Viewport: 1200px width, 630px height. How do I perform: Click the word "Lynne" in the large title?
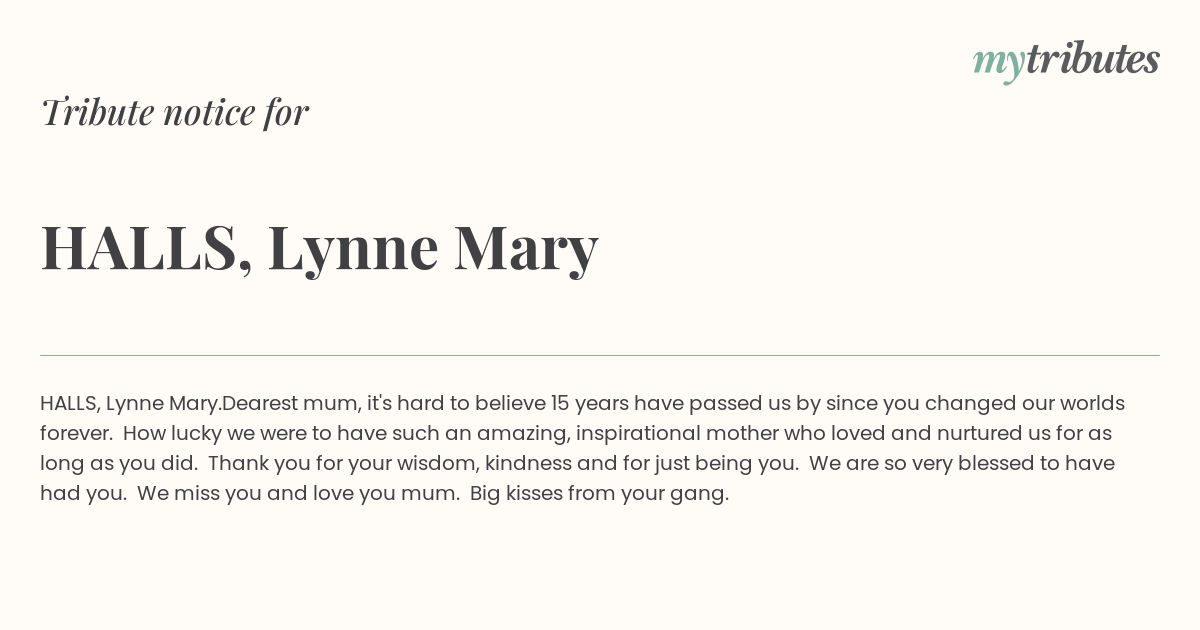coord(353,250)
